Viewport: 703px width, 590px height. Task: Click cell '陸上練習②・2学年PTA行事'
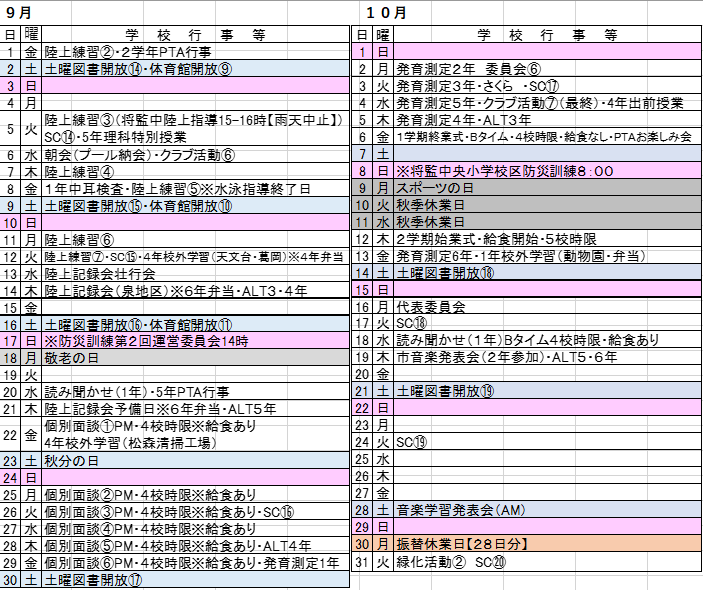point(195,52)
